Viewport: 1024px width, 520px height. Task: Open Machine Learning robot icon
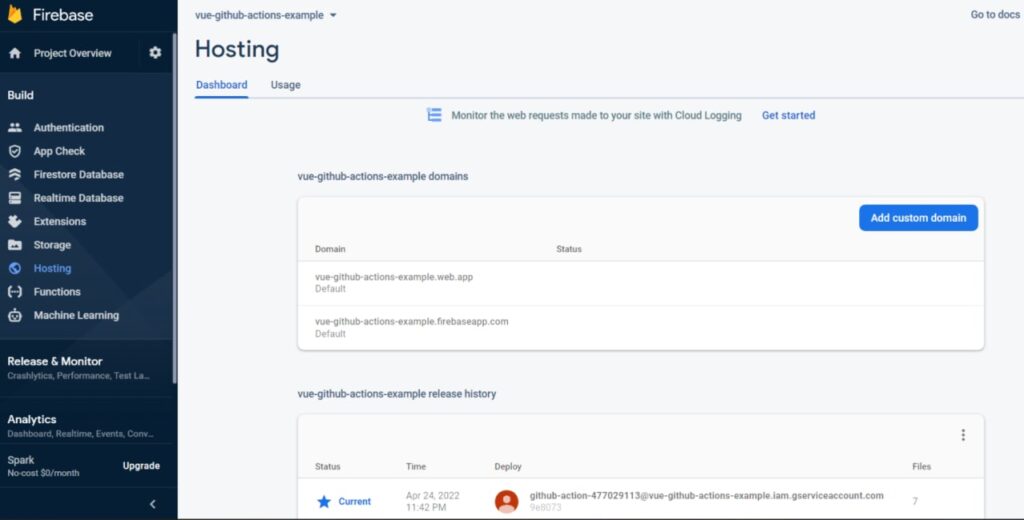coord(15,315)
